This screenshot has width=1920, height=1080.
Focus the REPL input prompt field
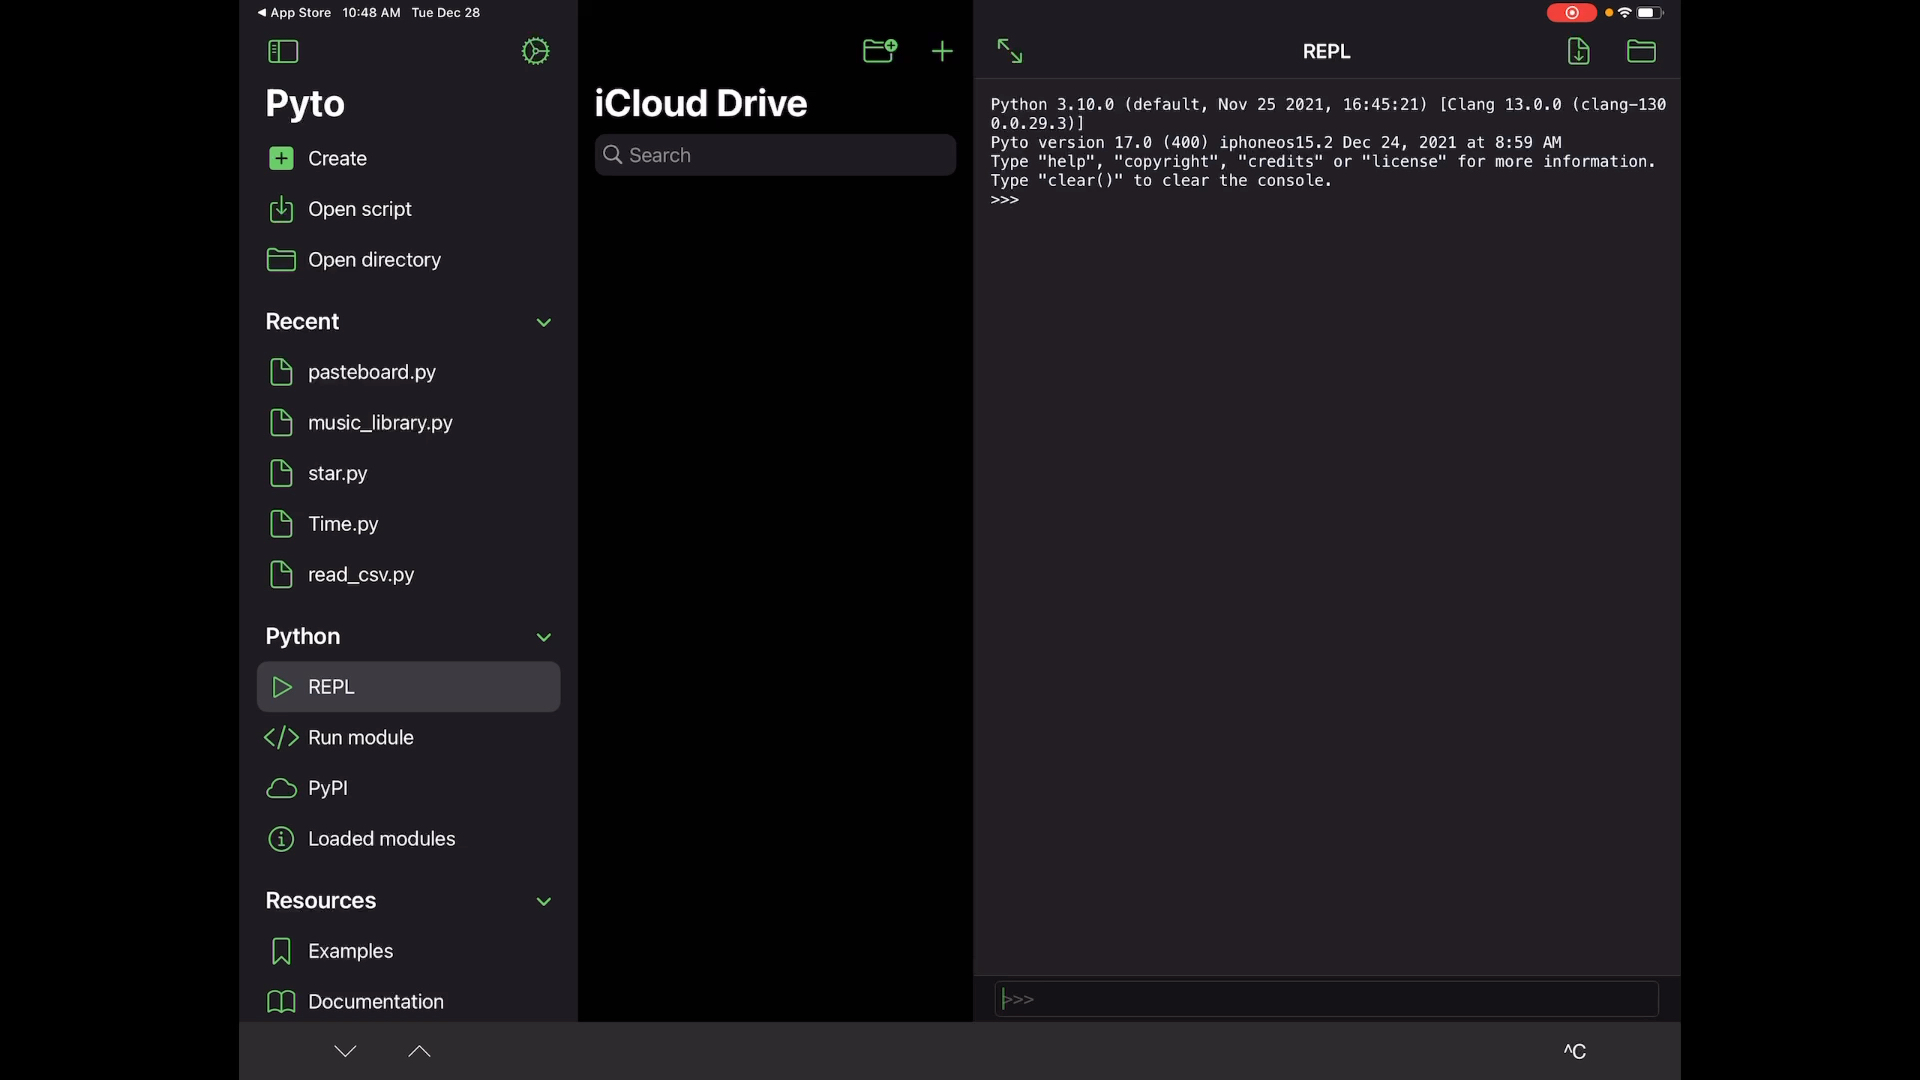(x=1326, y=999)
